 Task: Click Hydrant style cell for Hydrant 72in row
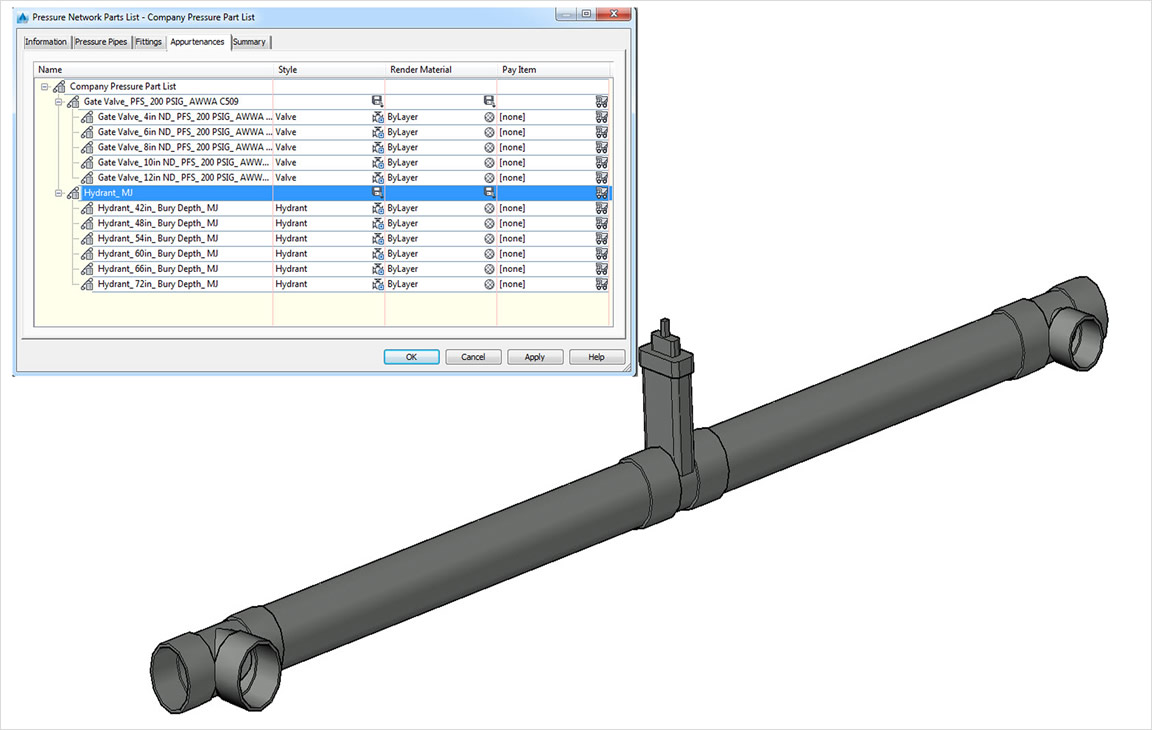[291, 284]
